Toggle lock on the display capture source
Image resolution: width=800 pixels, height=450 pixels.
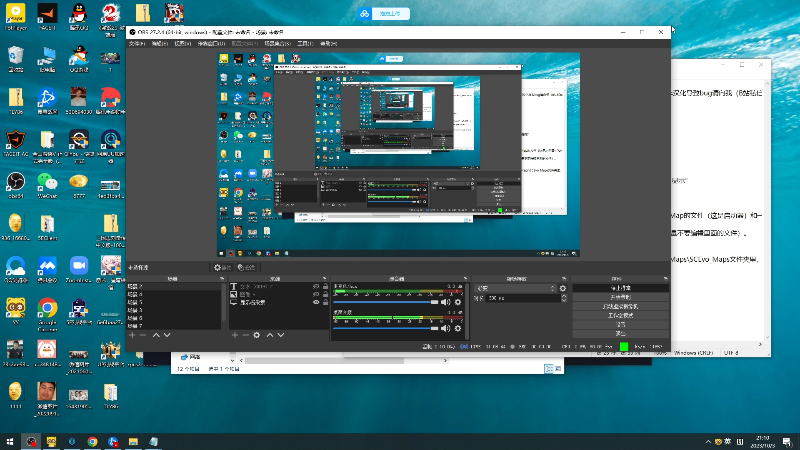coord(325,302)
